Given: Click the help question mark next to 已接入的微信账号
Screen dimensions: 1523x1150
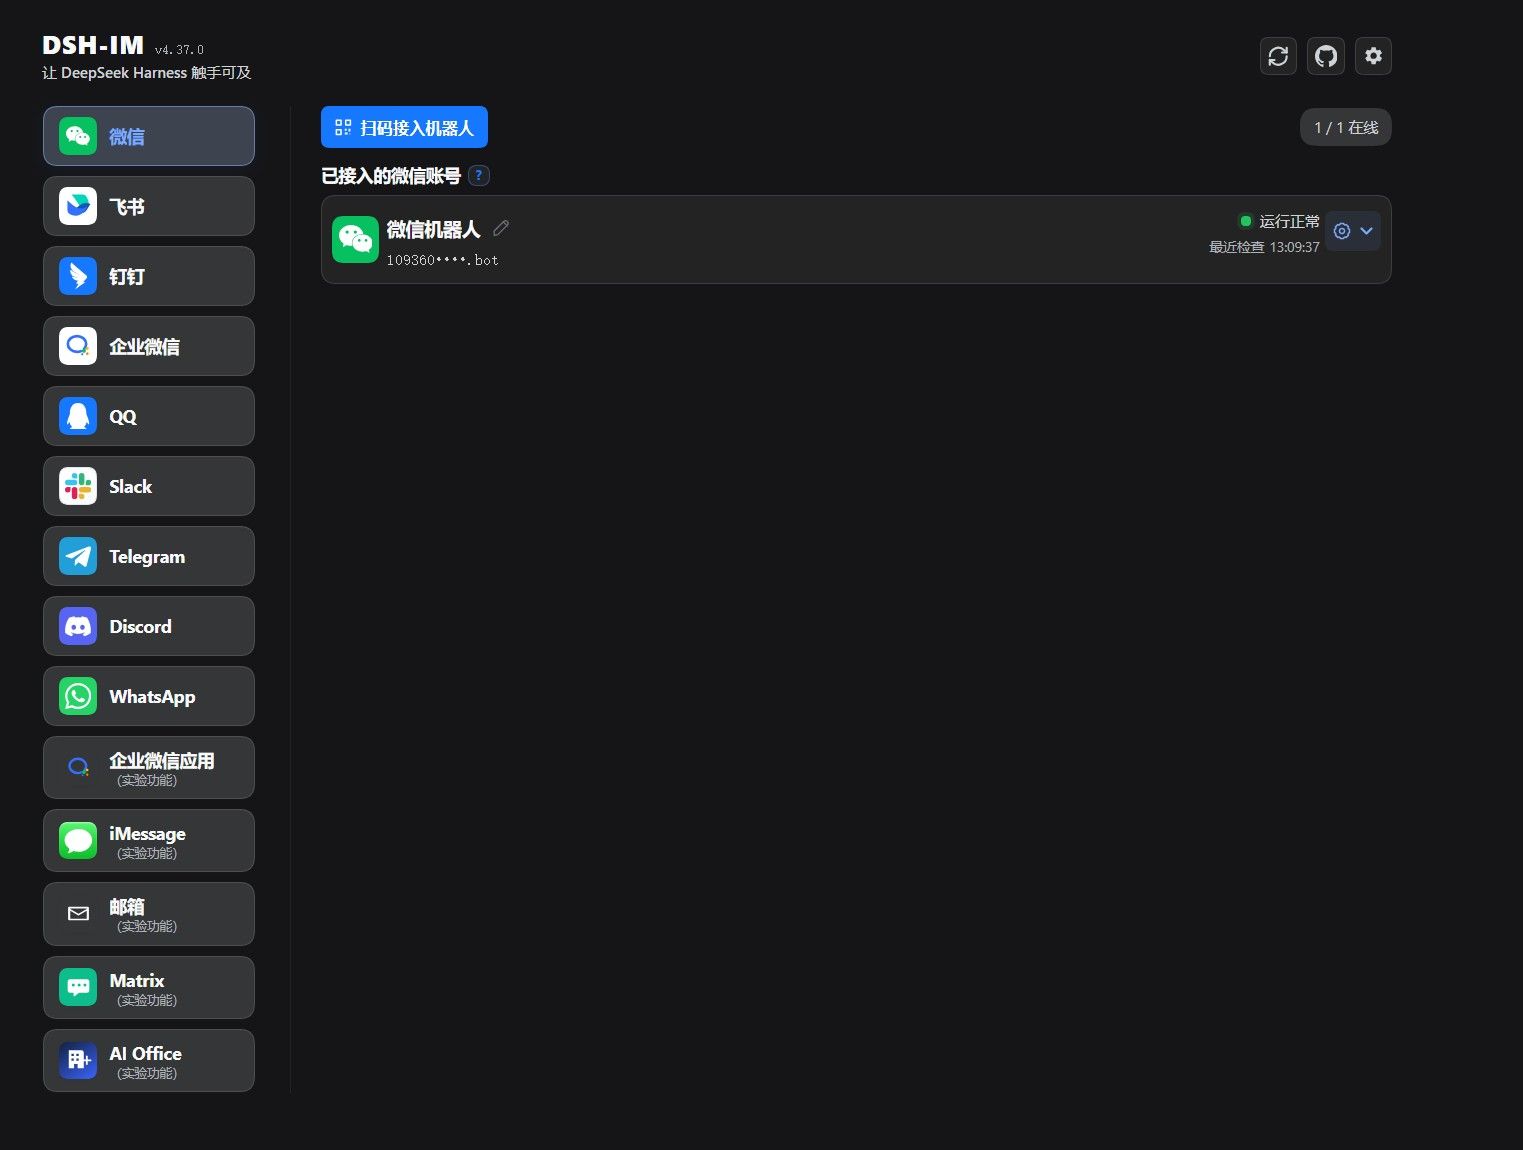Looking at the screenshot, I should (x=479, y=176).
